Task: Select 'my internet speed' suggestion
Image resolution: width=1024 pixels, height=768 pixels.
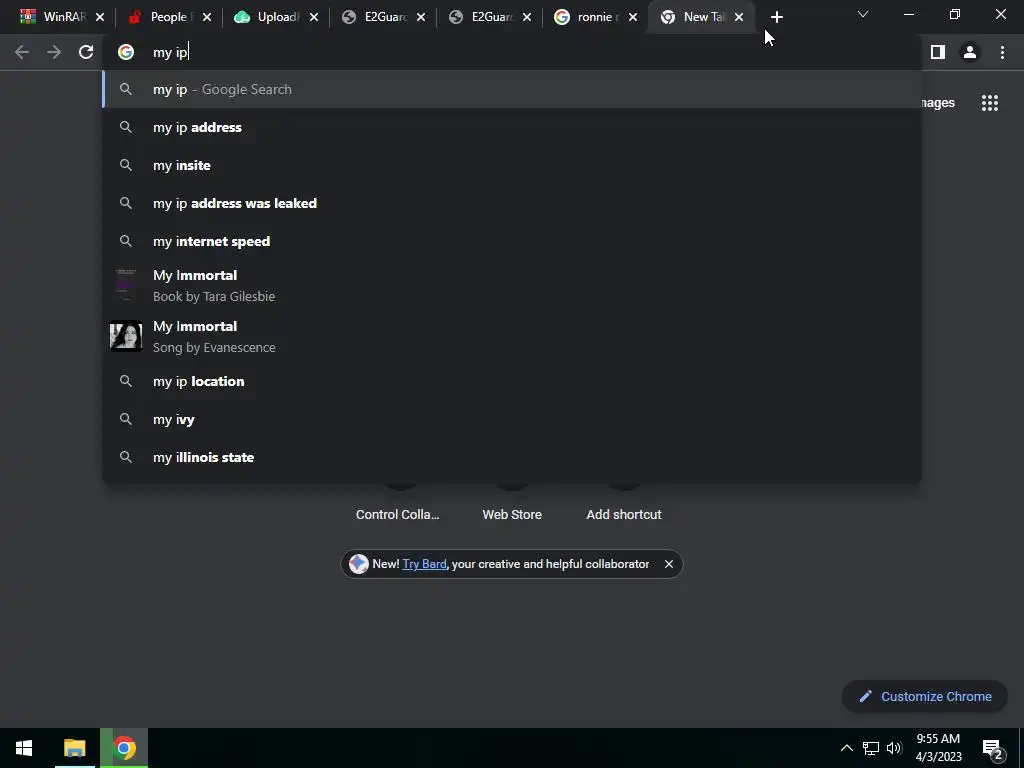Action: (x=512, y=241)
